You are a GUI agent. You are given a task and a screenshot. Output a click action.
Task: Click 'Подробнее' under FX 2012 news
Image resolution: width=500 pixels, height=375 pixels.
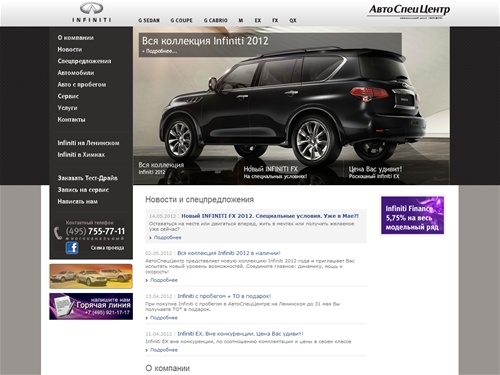[167, 238]
